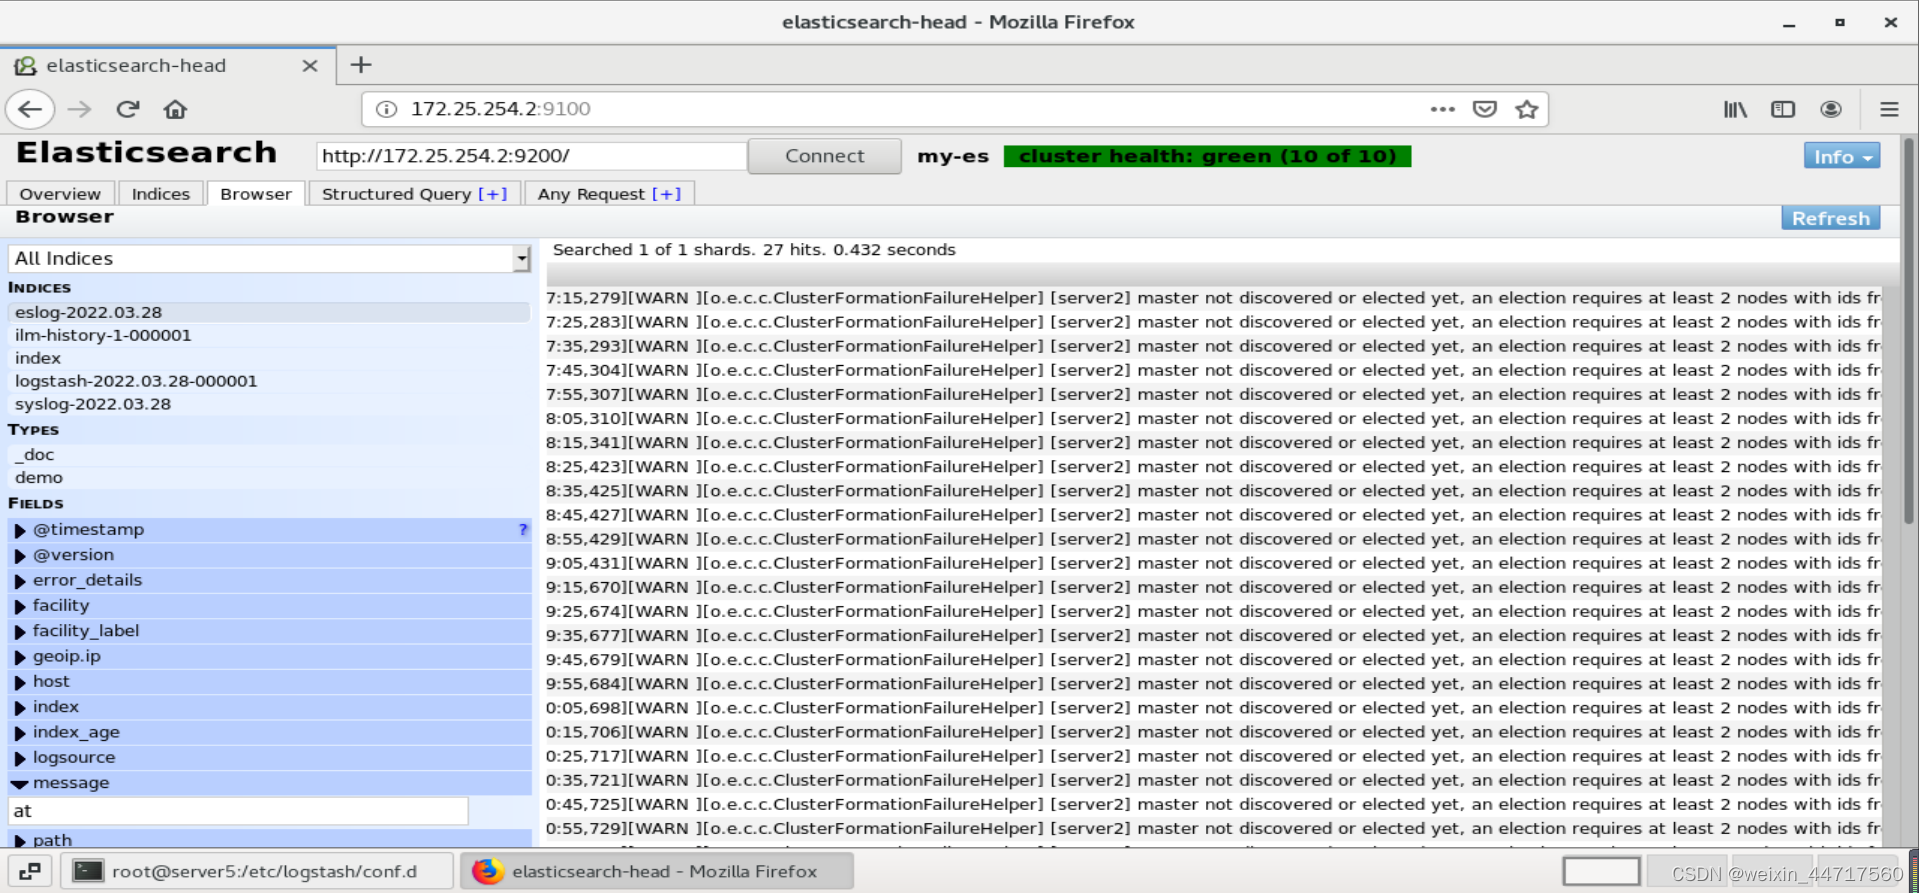
Task: Bookmark this page with the star
Action: pyautogui.click(x=1526, y=109)
